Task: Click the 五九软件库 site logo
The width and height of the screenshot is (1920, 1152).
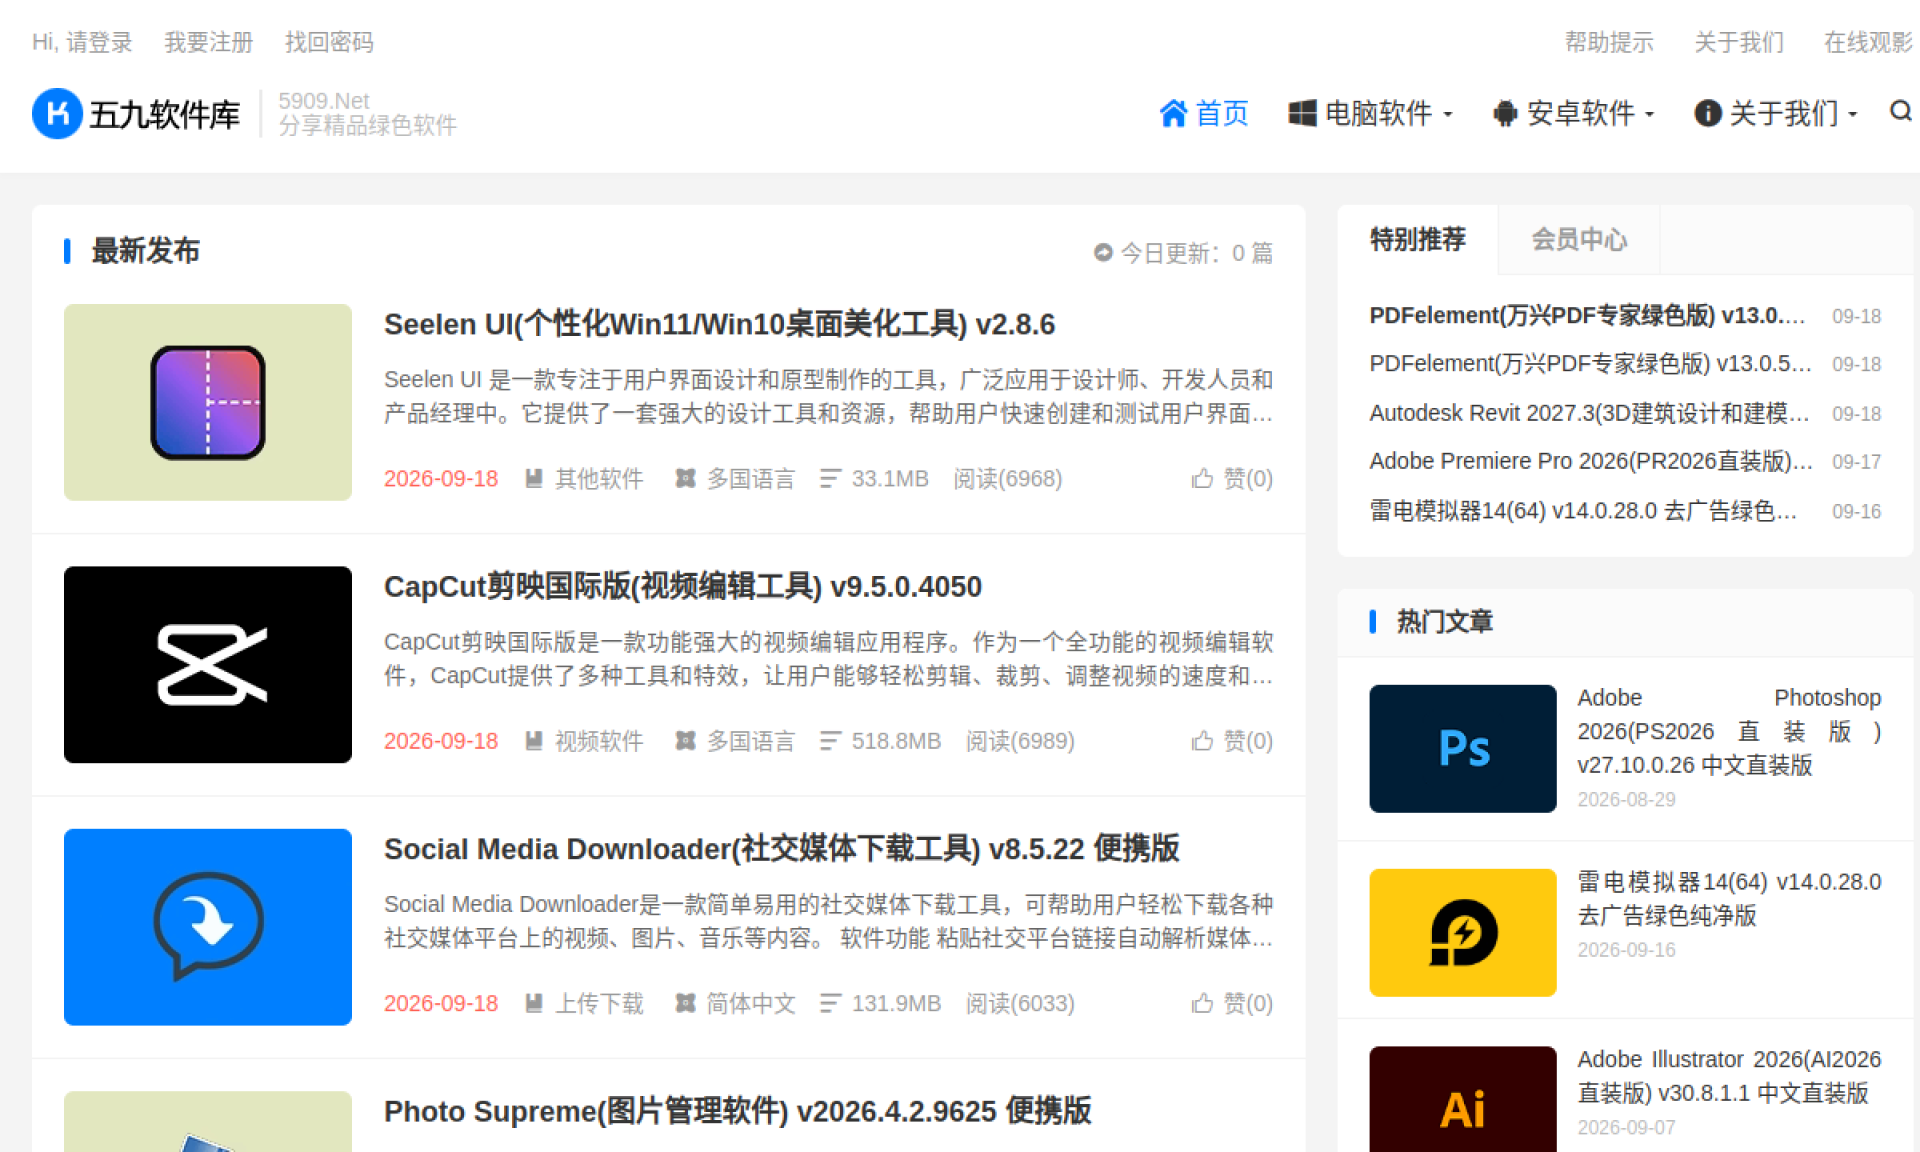Action: pos(136,113)
